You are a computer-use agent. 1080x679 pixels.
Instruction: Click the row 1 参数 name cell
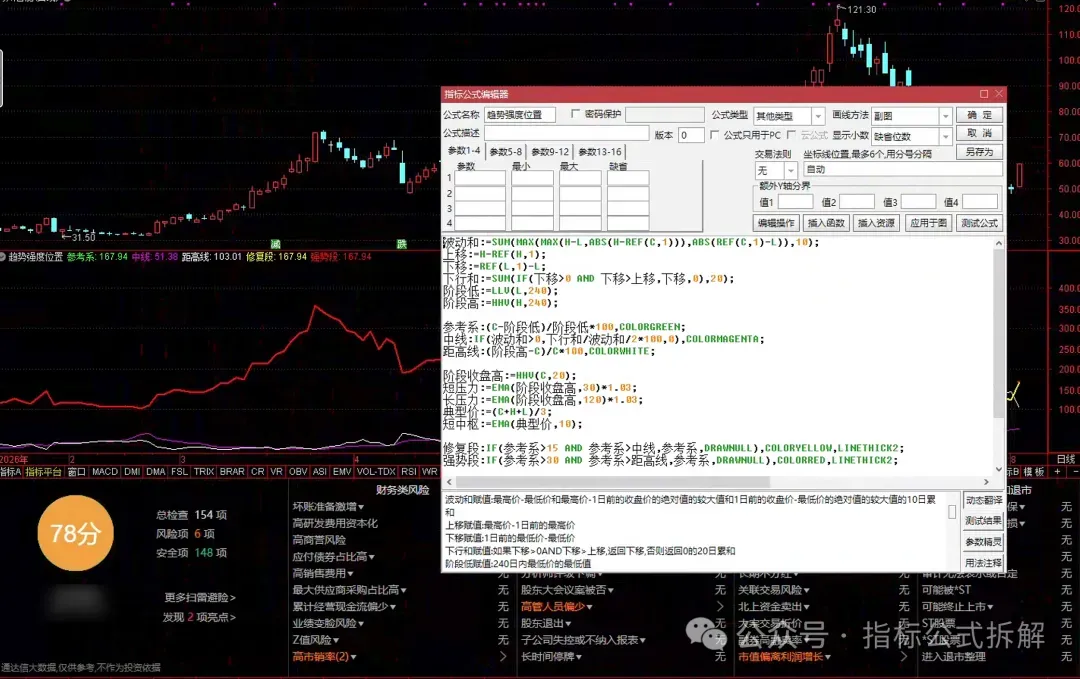click(x=480, y=178)
